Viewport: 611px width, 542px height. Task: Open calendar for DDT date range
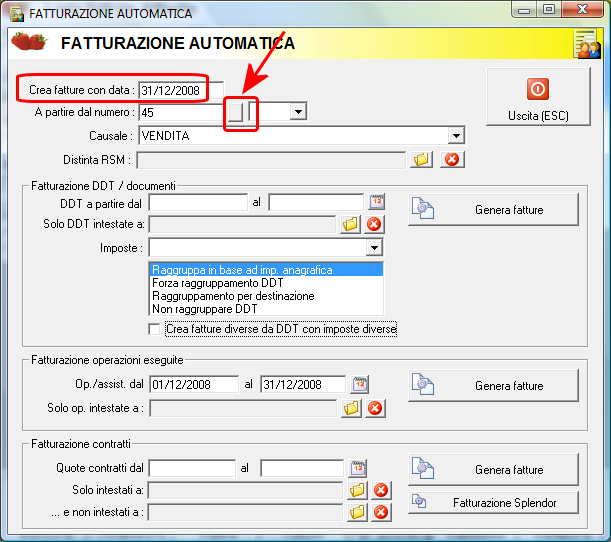pos(376,202)
